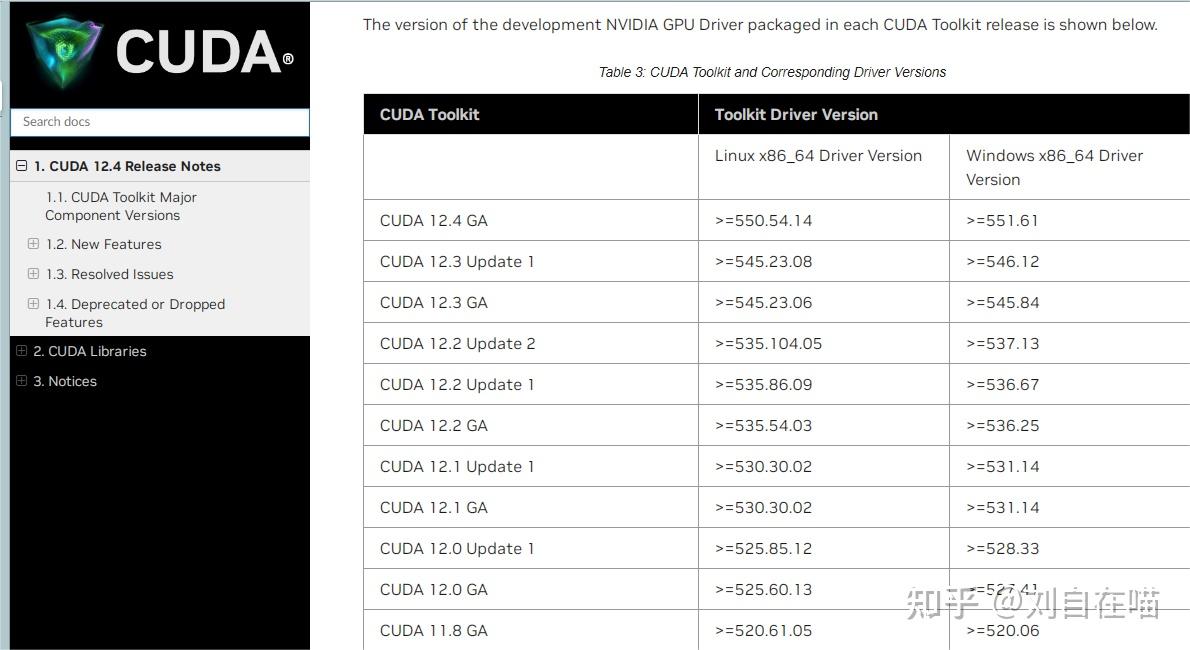This screenshot has height=650, width=1190.
Task: Select the Linux x86_64 Driver Version header
Action: click(818, 156)
